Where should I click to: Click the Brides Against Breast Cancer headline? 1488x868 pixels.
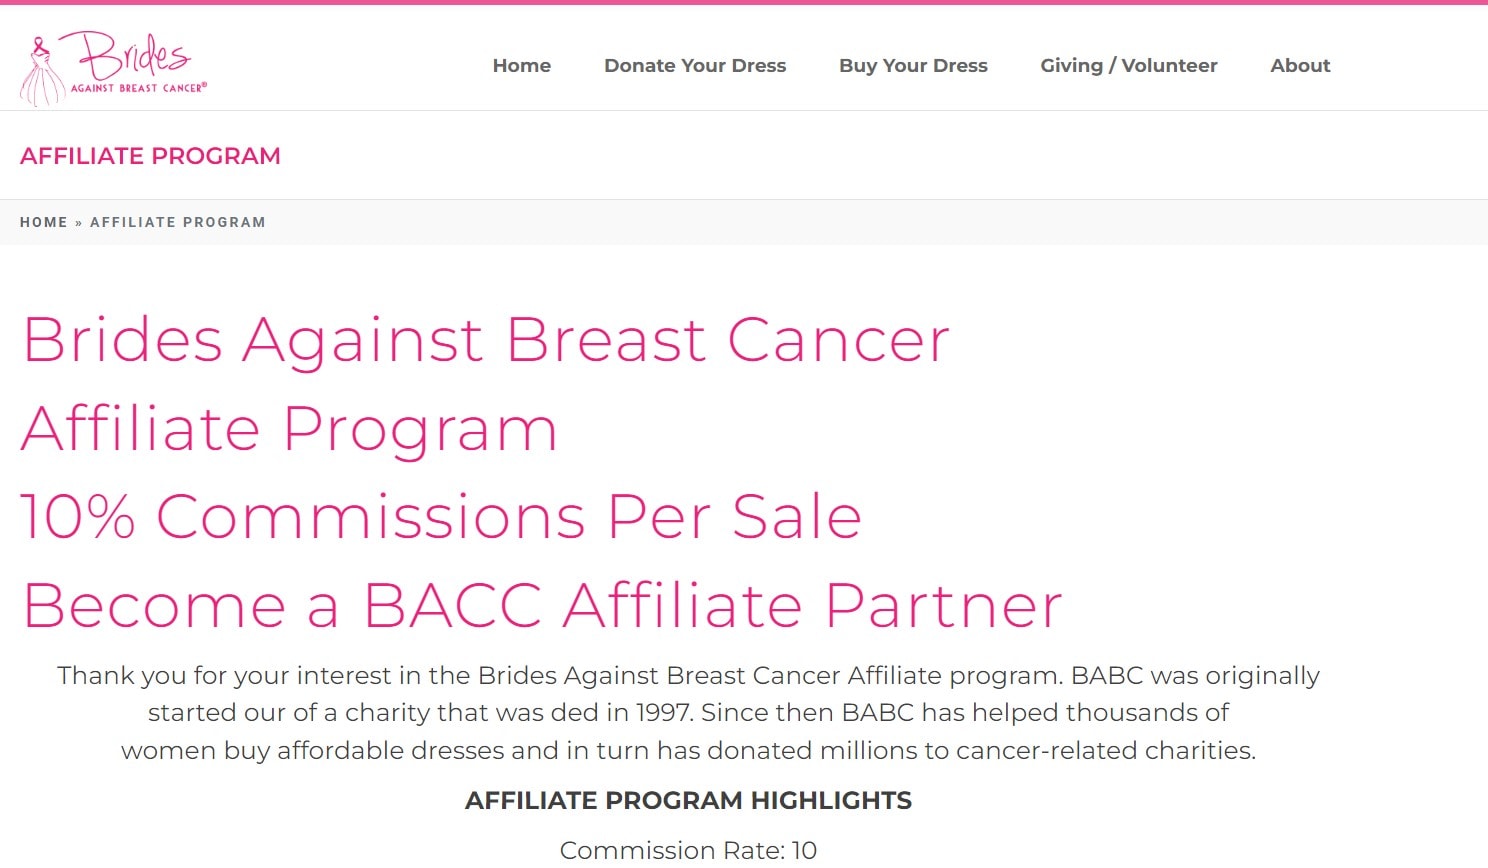click(x=486, y=340)
